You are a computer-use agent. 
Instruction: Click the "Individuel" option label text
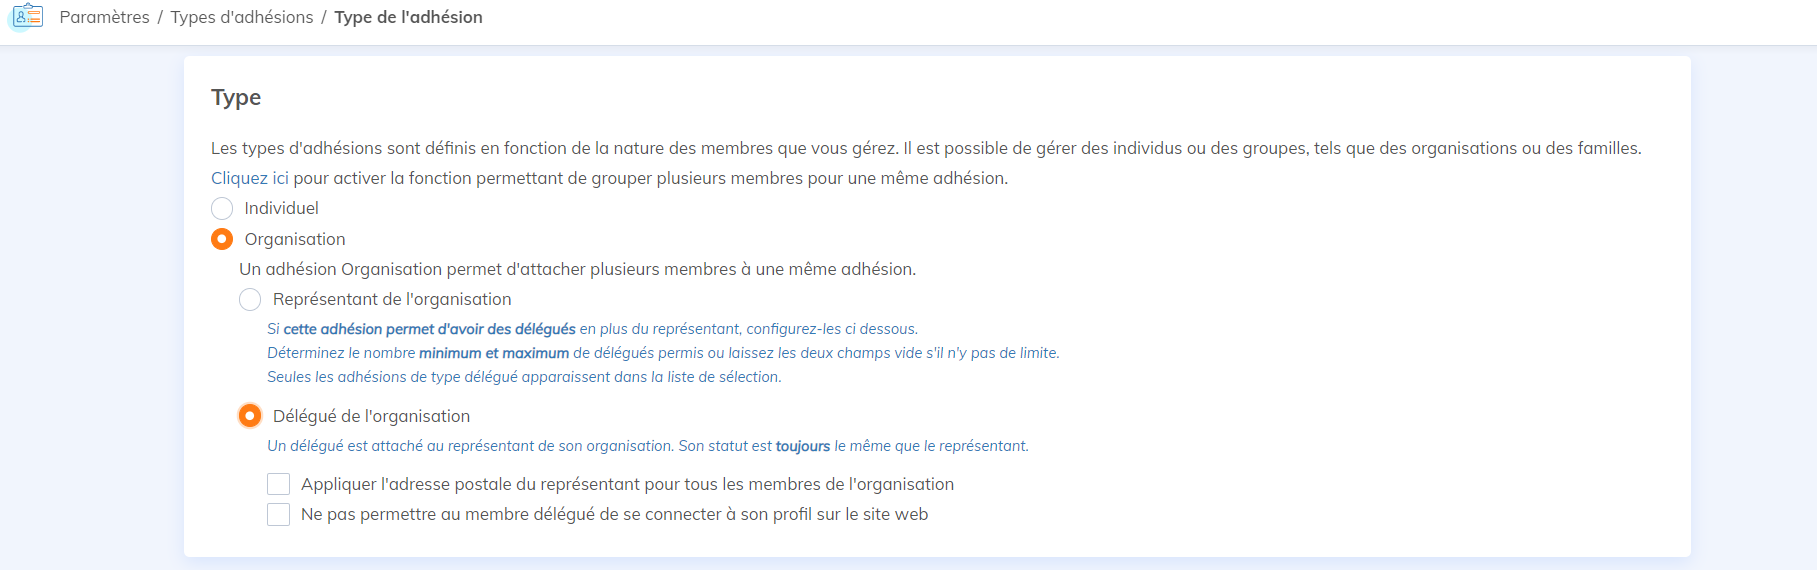(x=281, y=208)
